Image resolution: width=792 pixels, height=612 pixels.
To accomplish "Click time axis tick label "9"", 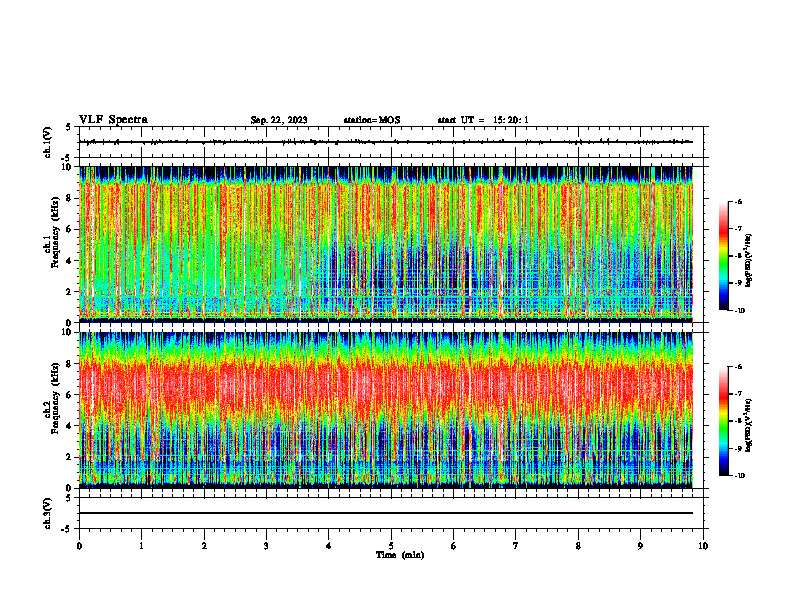I will pyautogui.click(x=640, y=546).
